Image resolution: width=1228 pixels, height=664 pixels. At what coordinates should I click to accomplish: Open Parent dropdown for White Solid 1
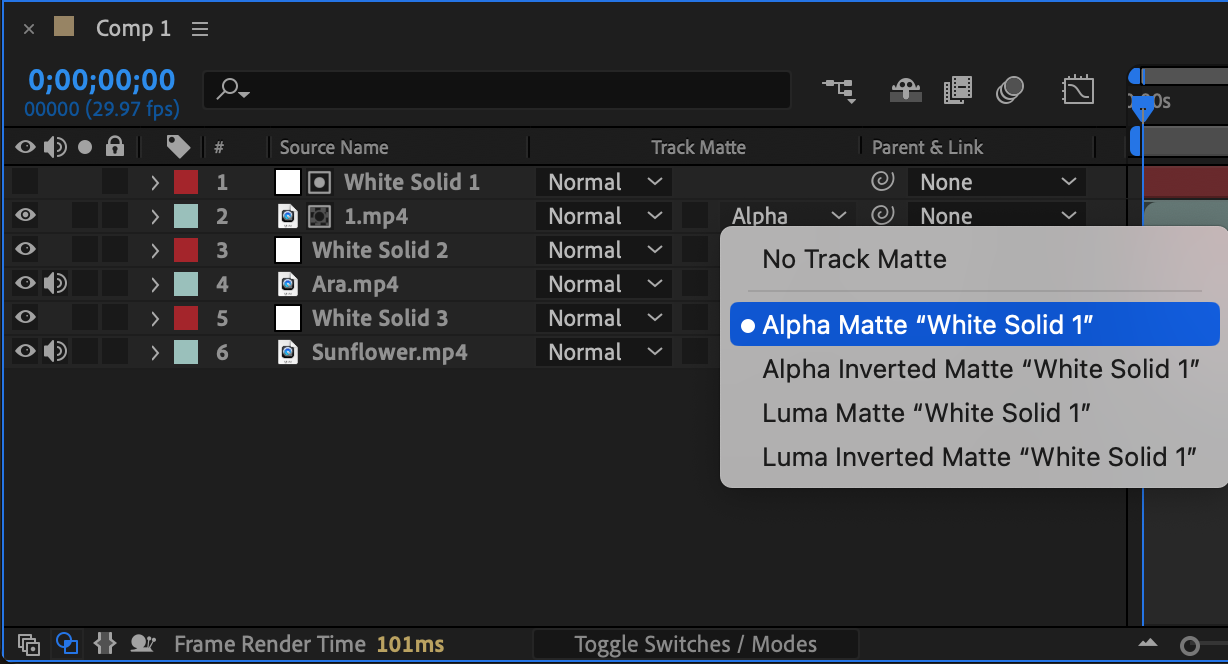996,182
